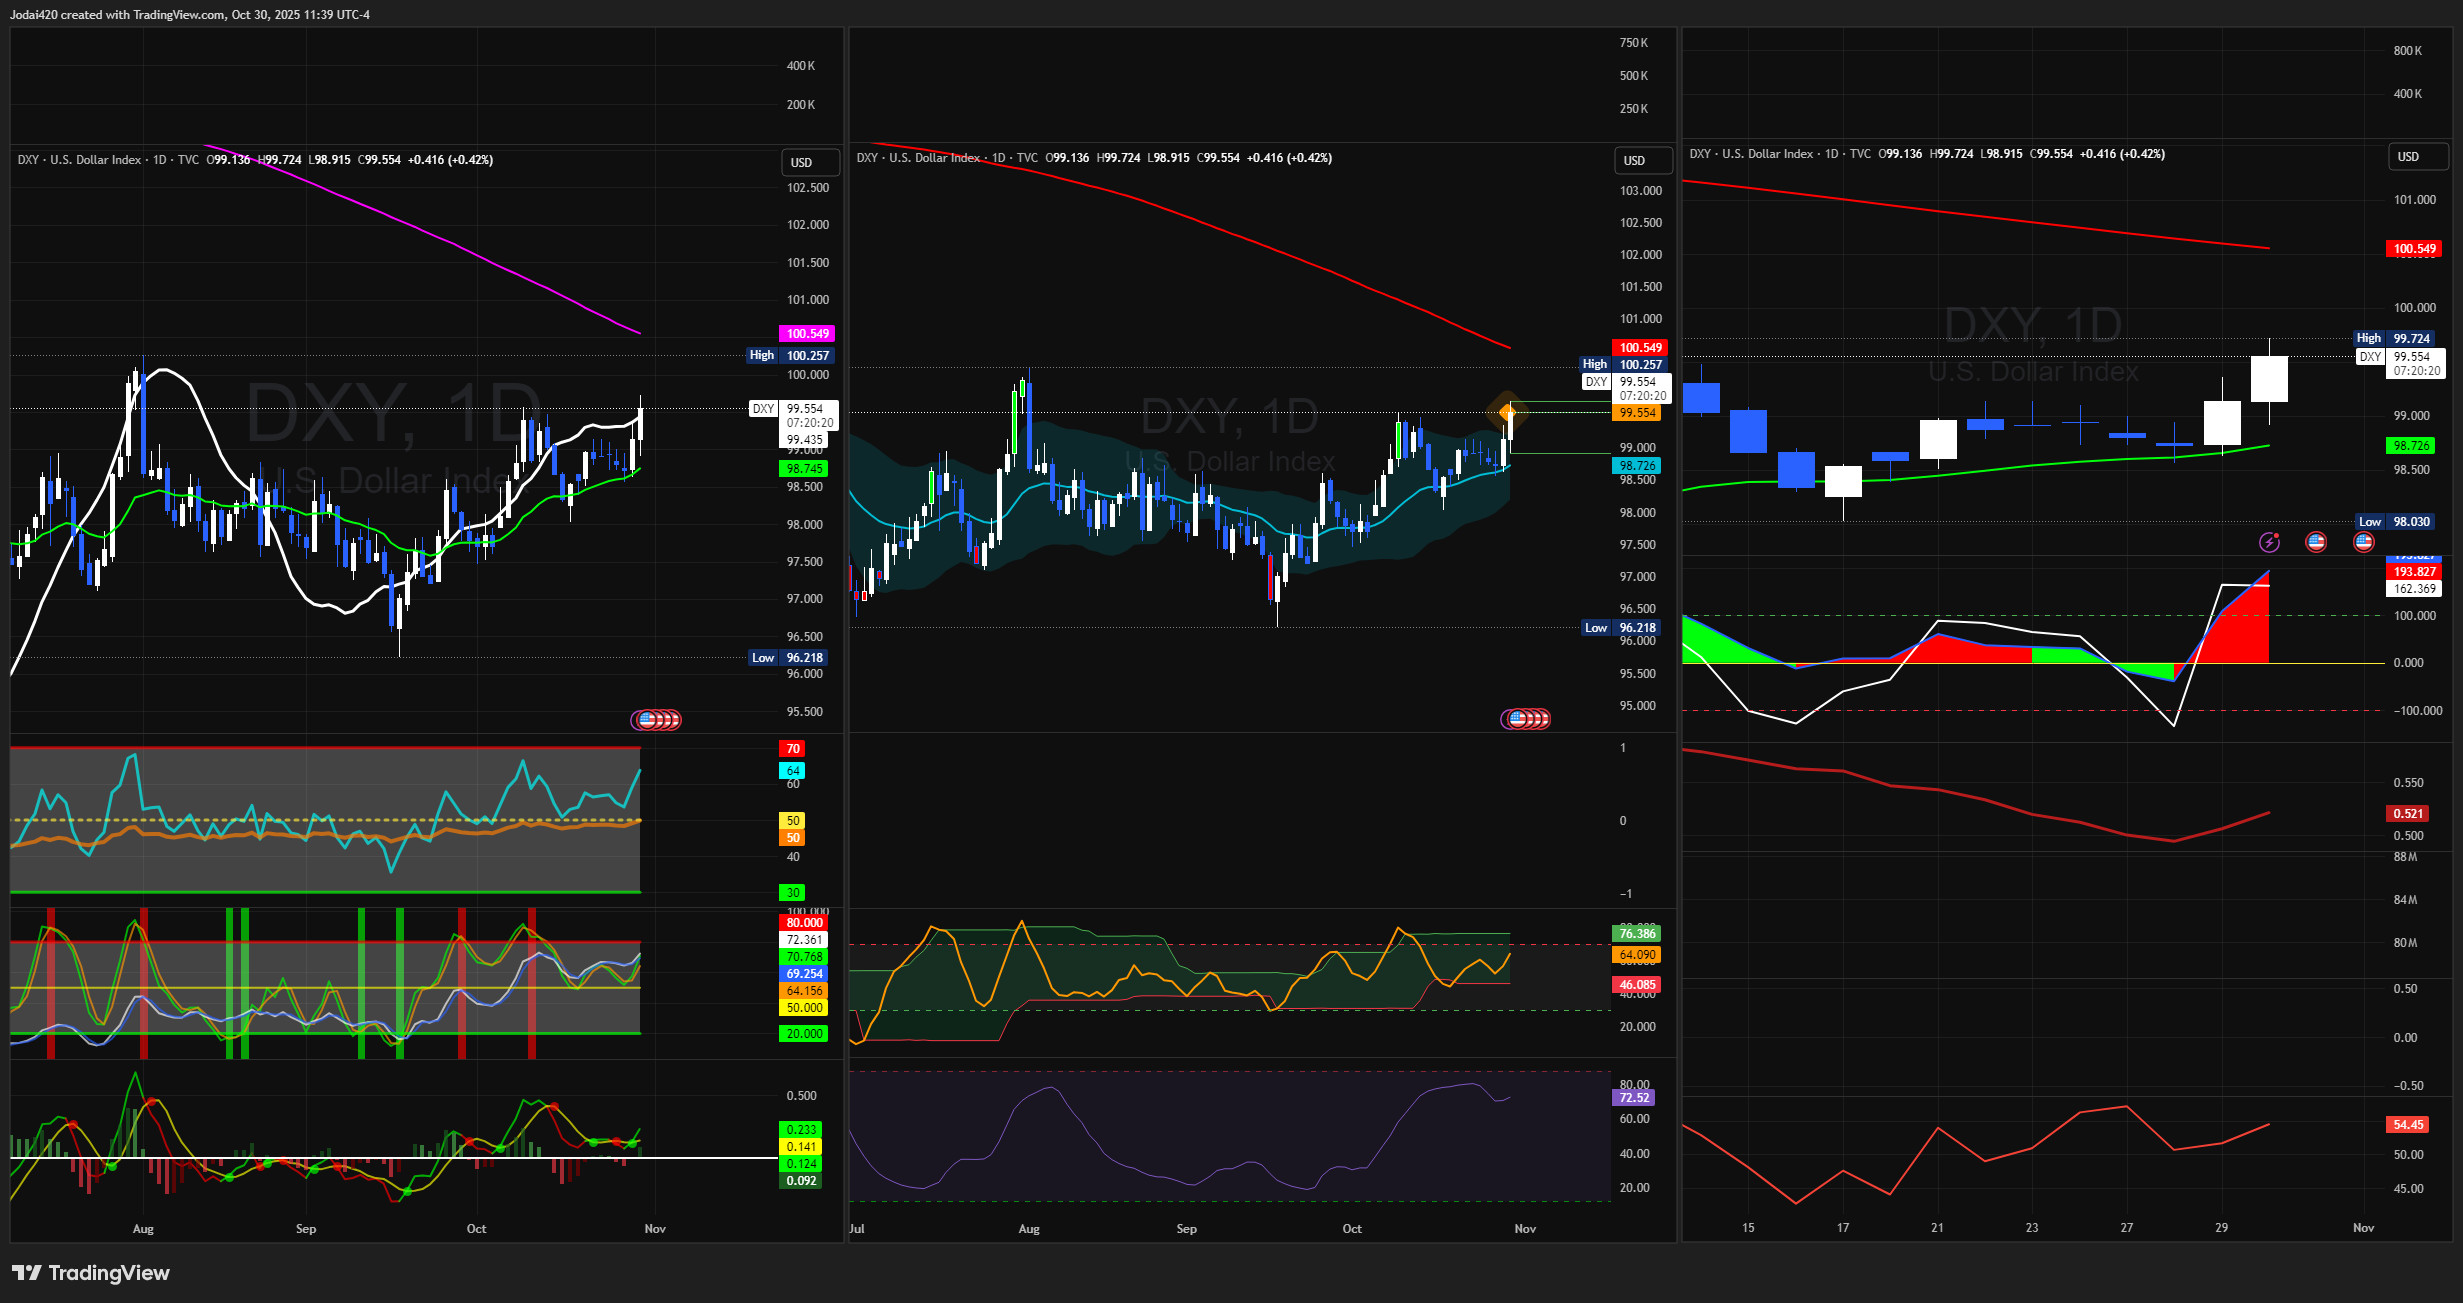Click the magenta 100.549 price label
This screenshot has width=2463, height=1303.
[806, 334]
